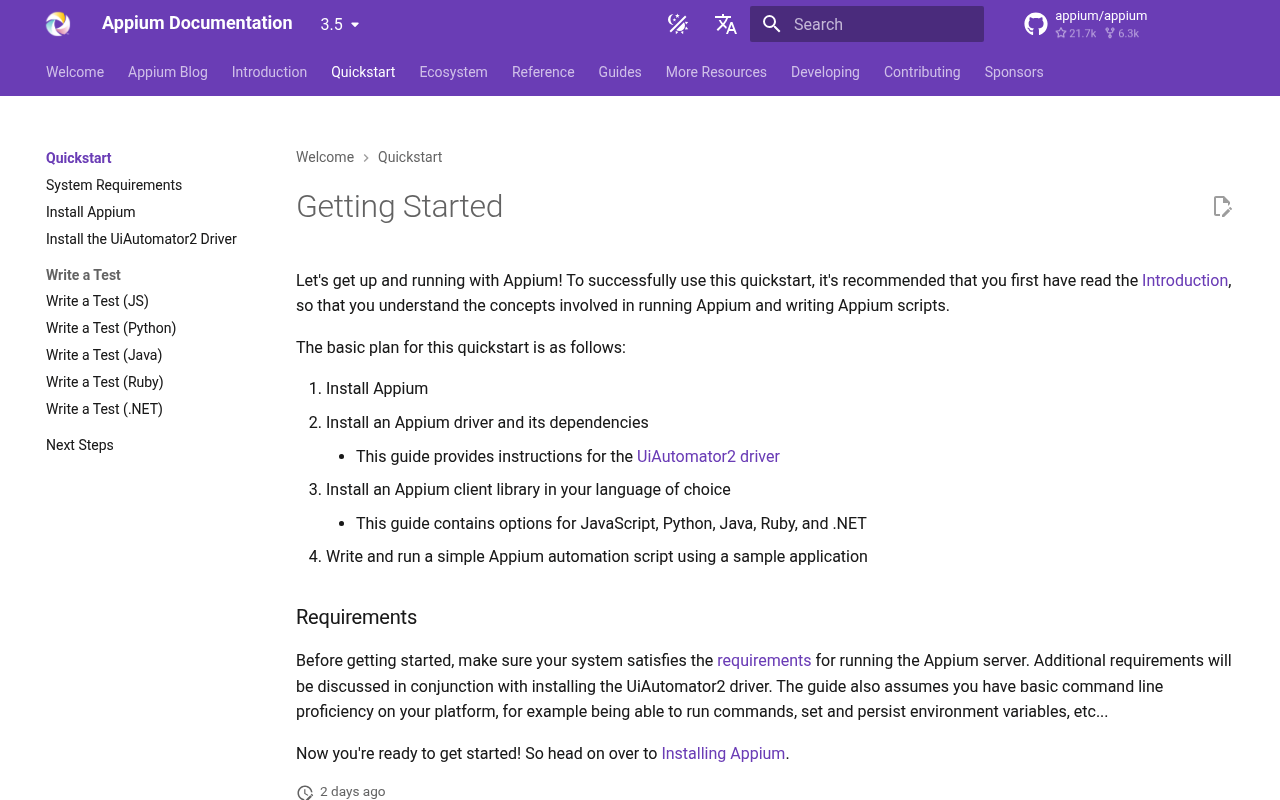The width and height of the screenshot is (1280, 800).
Task: Open Write a Test (JS) page
Action: coord(97,301)
